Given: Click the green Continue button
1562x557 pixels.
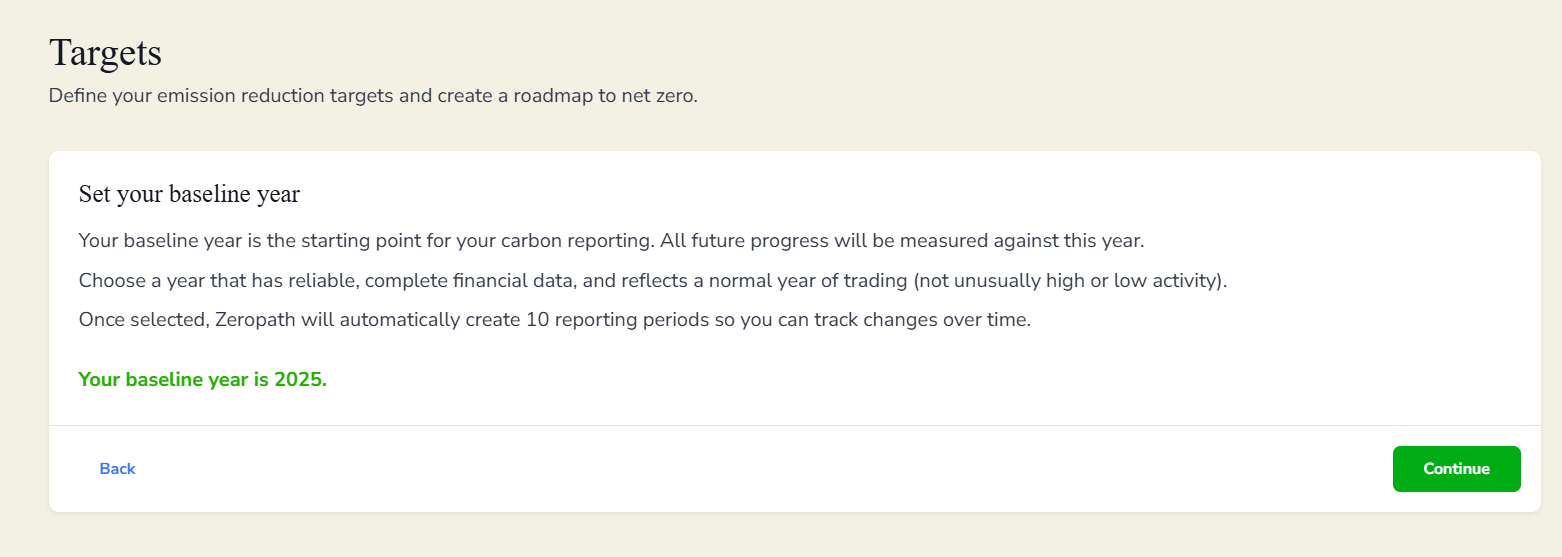Looking at the screenshot, I should (x=1456, y=469).
